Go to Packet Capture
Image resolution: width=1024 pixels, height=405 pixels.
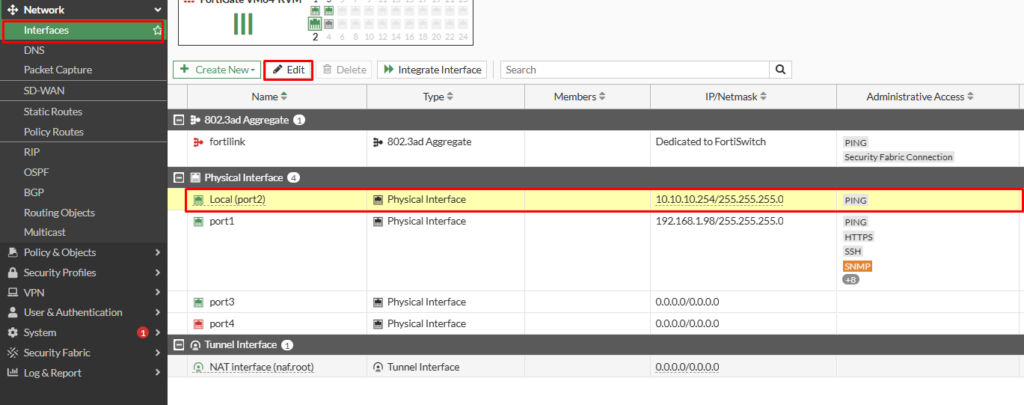tap(57, 70)
